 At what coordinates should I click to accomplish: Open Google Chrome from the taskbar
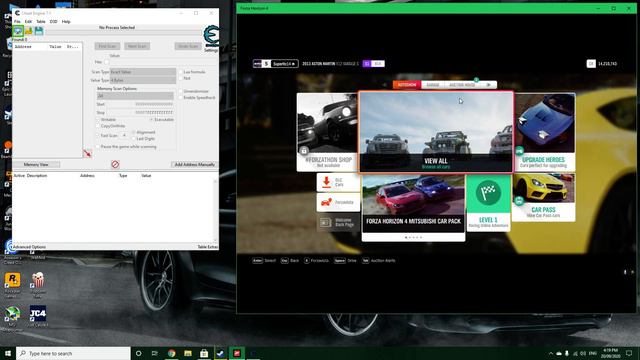[x=171, y=353]
